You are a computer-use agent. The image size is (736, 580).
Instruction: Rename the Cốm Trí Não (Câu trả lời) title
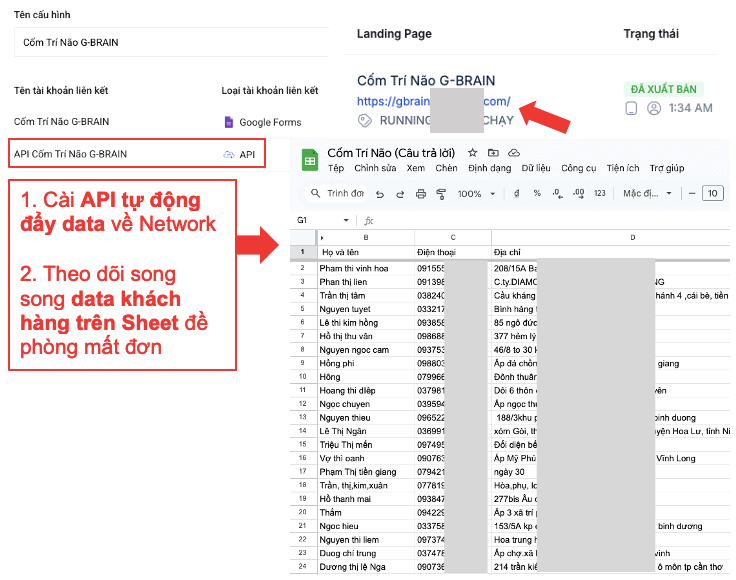point(391,153)
